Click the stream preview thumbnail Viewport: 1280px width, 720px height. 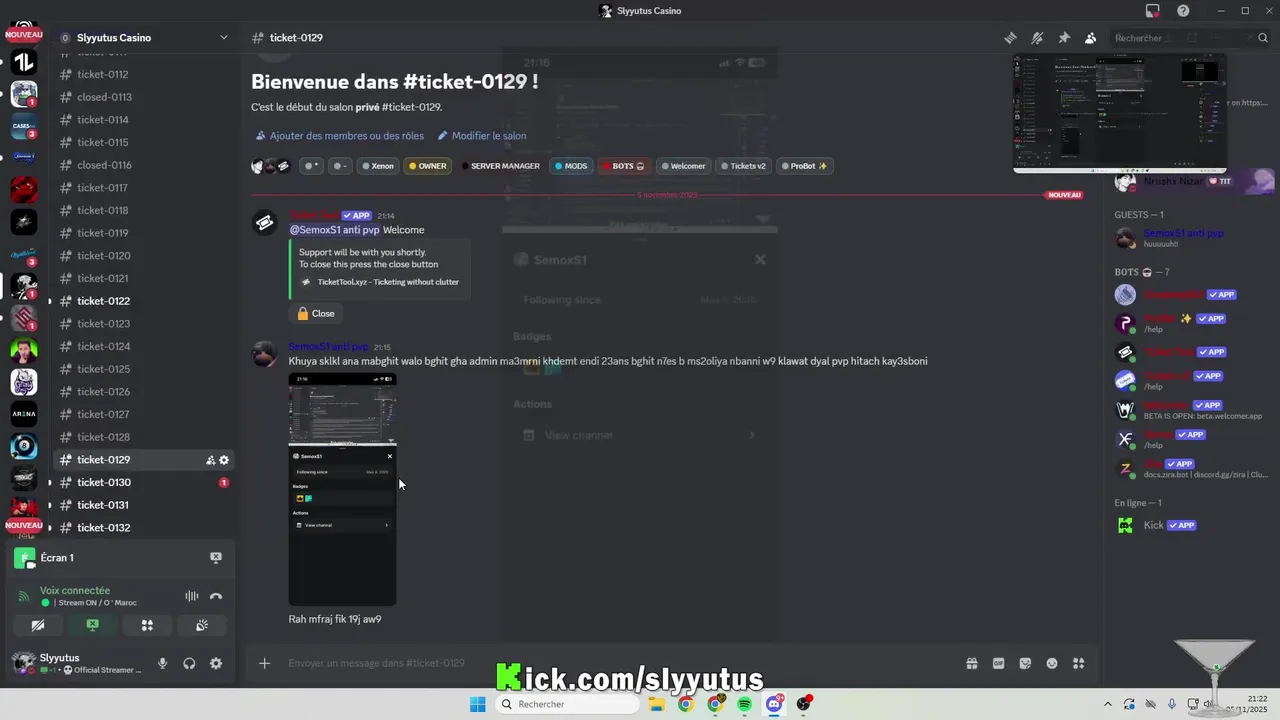click(x=1119, y=113)
